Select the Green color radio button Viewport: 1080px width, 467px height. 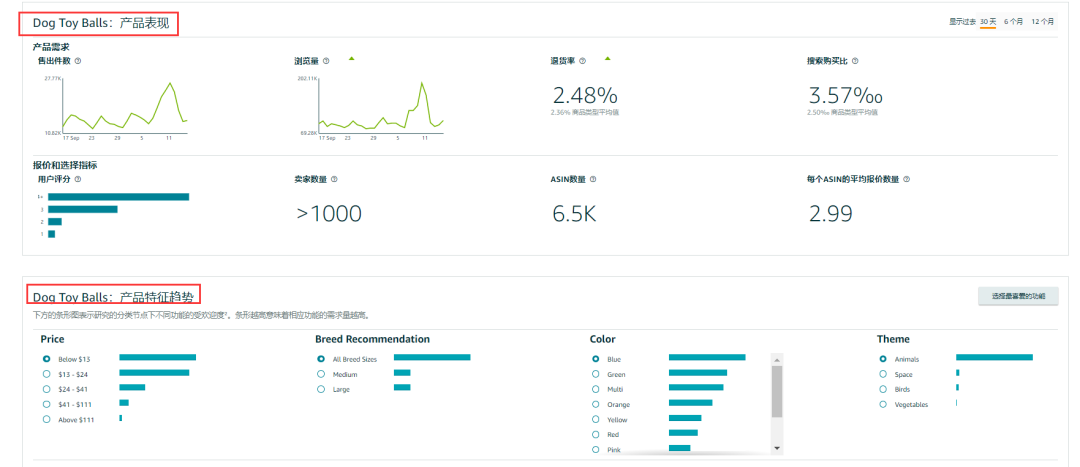(596, 373)
